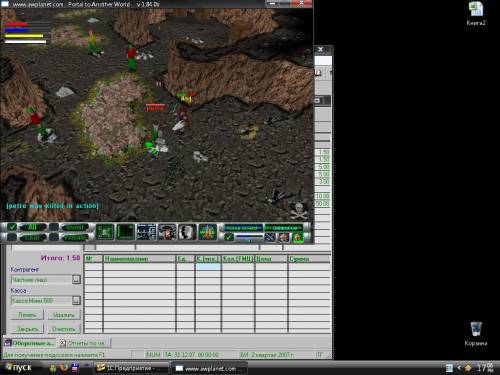The image size is (500, 375).
Task: Select the highlighted К.(мес.) table cell
Action: 208,266
